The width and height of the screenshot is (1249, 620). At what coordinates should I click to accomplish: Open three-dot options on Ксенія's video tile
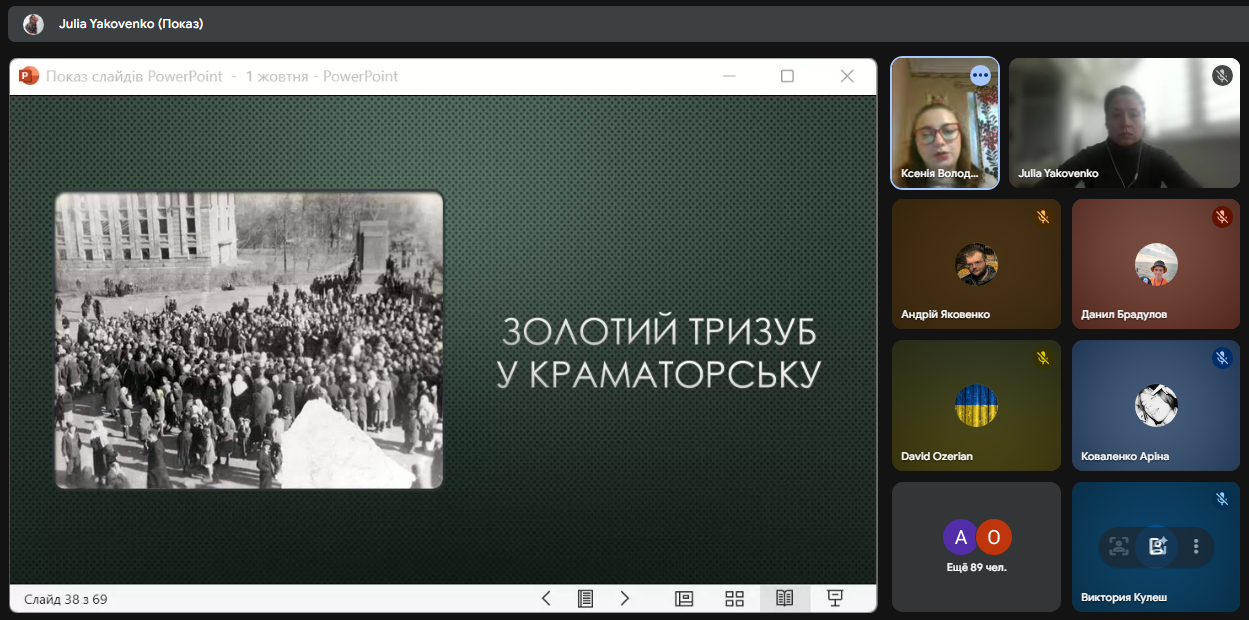click(x=980, y=76)
